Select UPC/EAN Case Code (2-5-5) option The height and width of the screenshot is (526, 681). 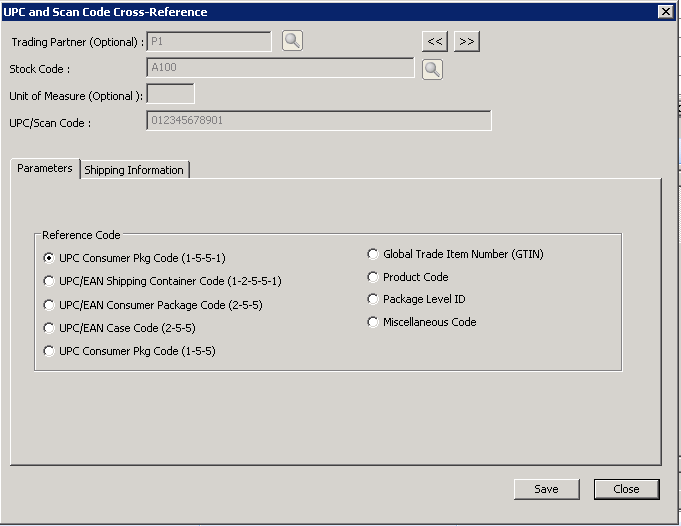(49, 328)
